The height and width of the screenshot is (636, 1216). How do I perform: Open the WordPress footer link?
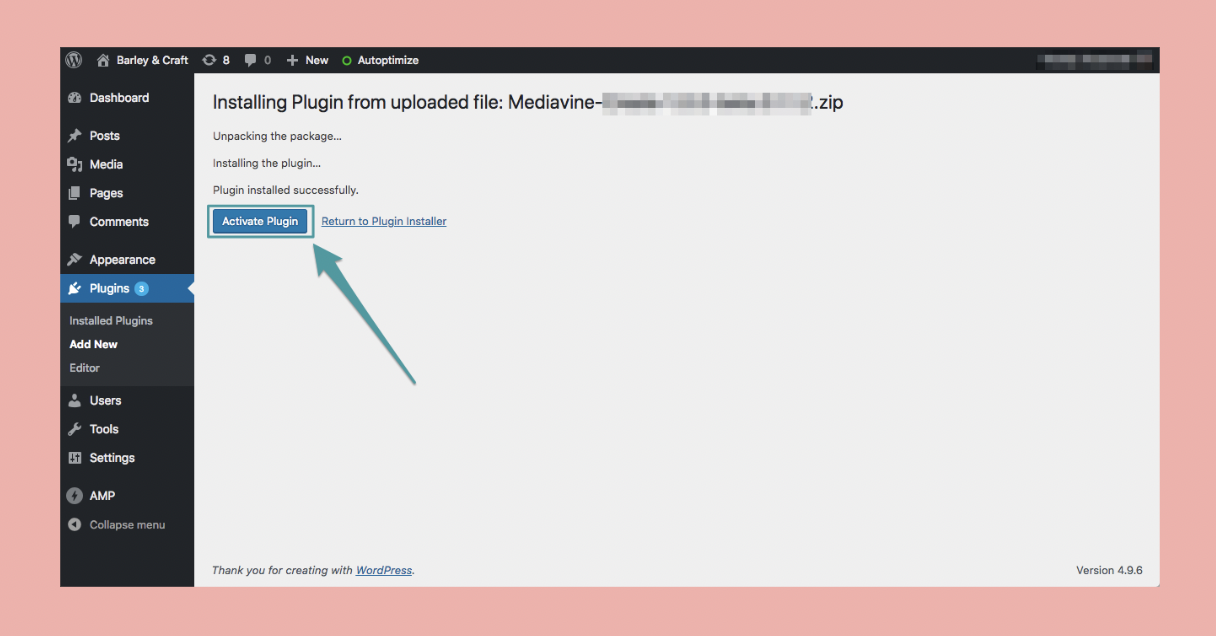click(384, 570)
